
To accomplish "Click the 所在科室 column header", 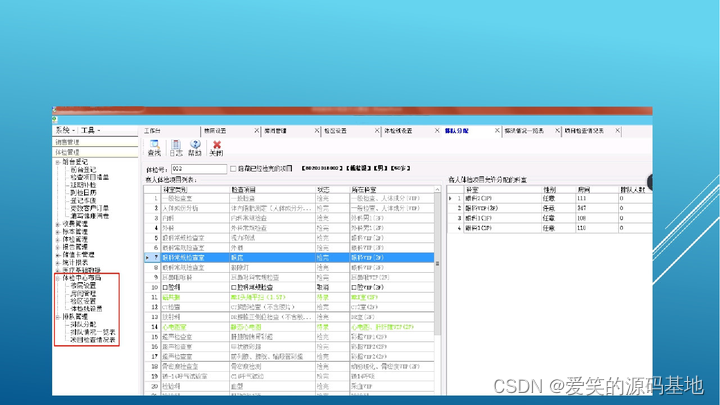I will 392,189.
